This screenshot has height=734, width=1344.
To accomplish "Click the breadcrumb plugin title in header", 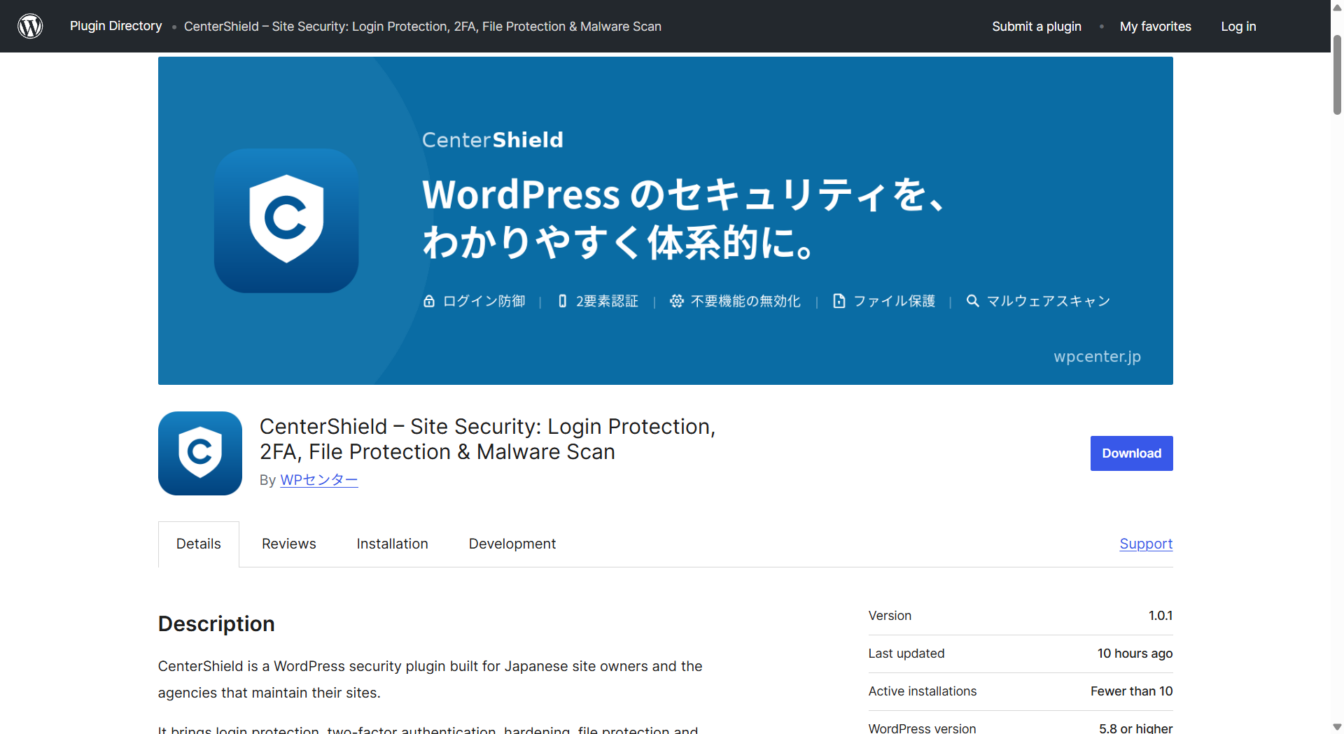I will tap(423, 26).
